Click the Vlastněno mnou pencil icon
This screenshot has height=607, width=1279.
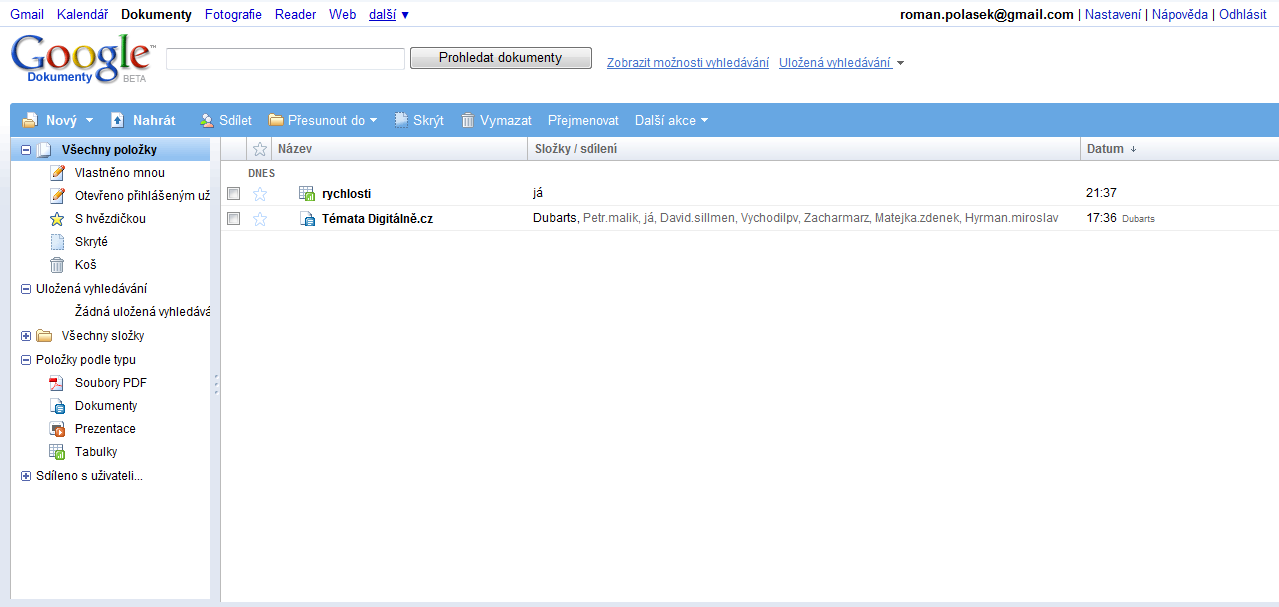tap(57, 173)
